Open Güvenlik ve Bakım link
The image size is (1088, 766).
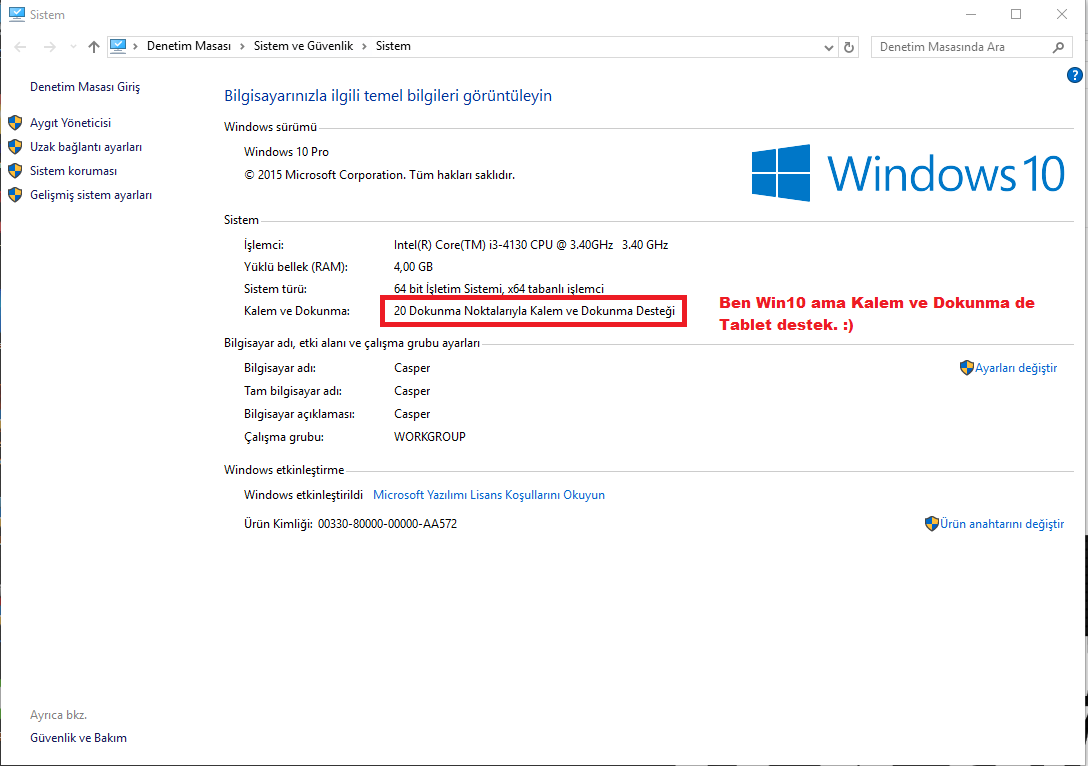point(78,738)
